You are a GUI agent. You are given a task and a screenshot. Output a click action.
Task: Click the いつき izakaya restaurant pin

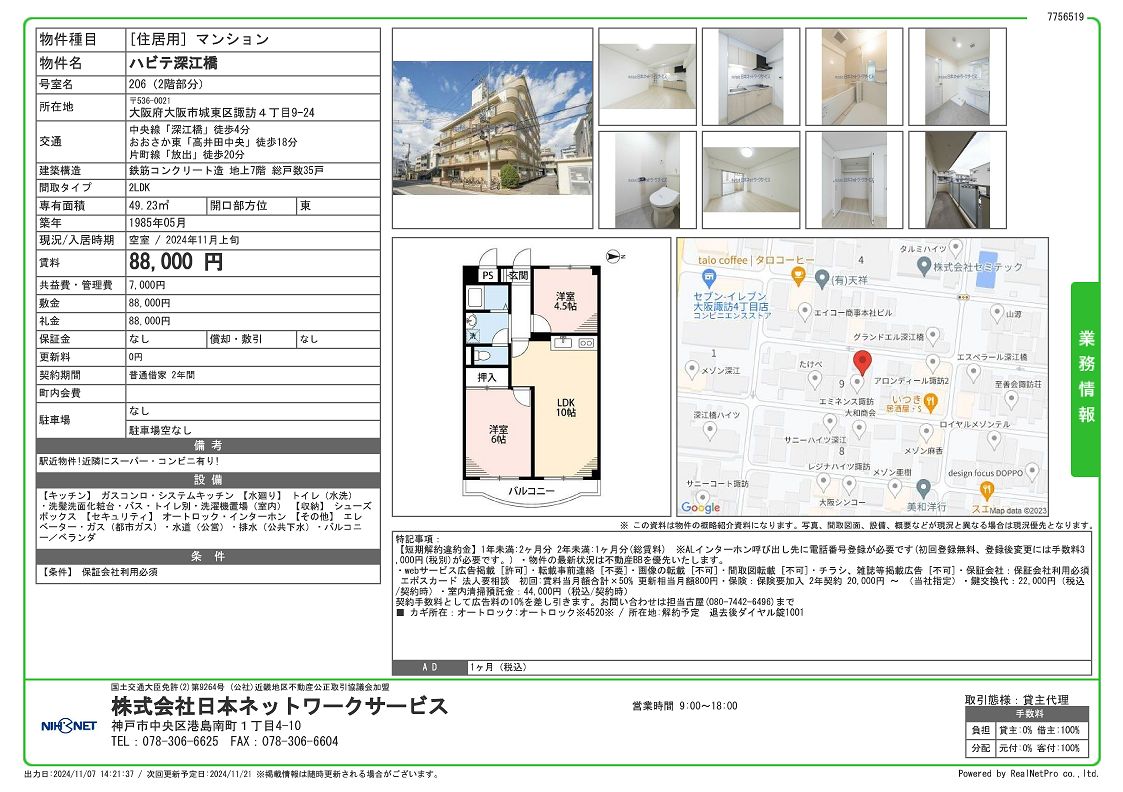pos(930,404)
